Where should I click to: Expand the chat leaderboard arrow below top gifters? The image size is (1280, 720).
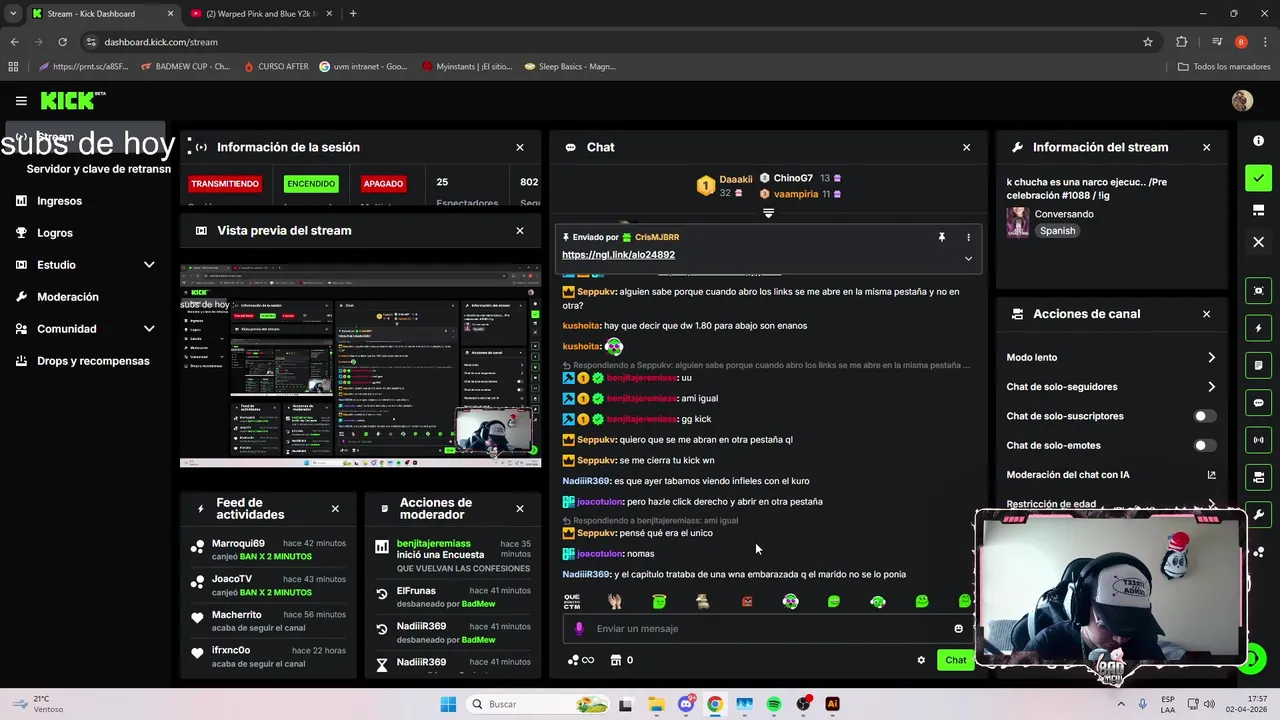pyautogui.click(x=768, y=213)
